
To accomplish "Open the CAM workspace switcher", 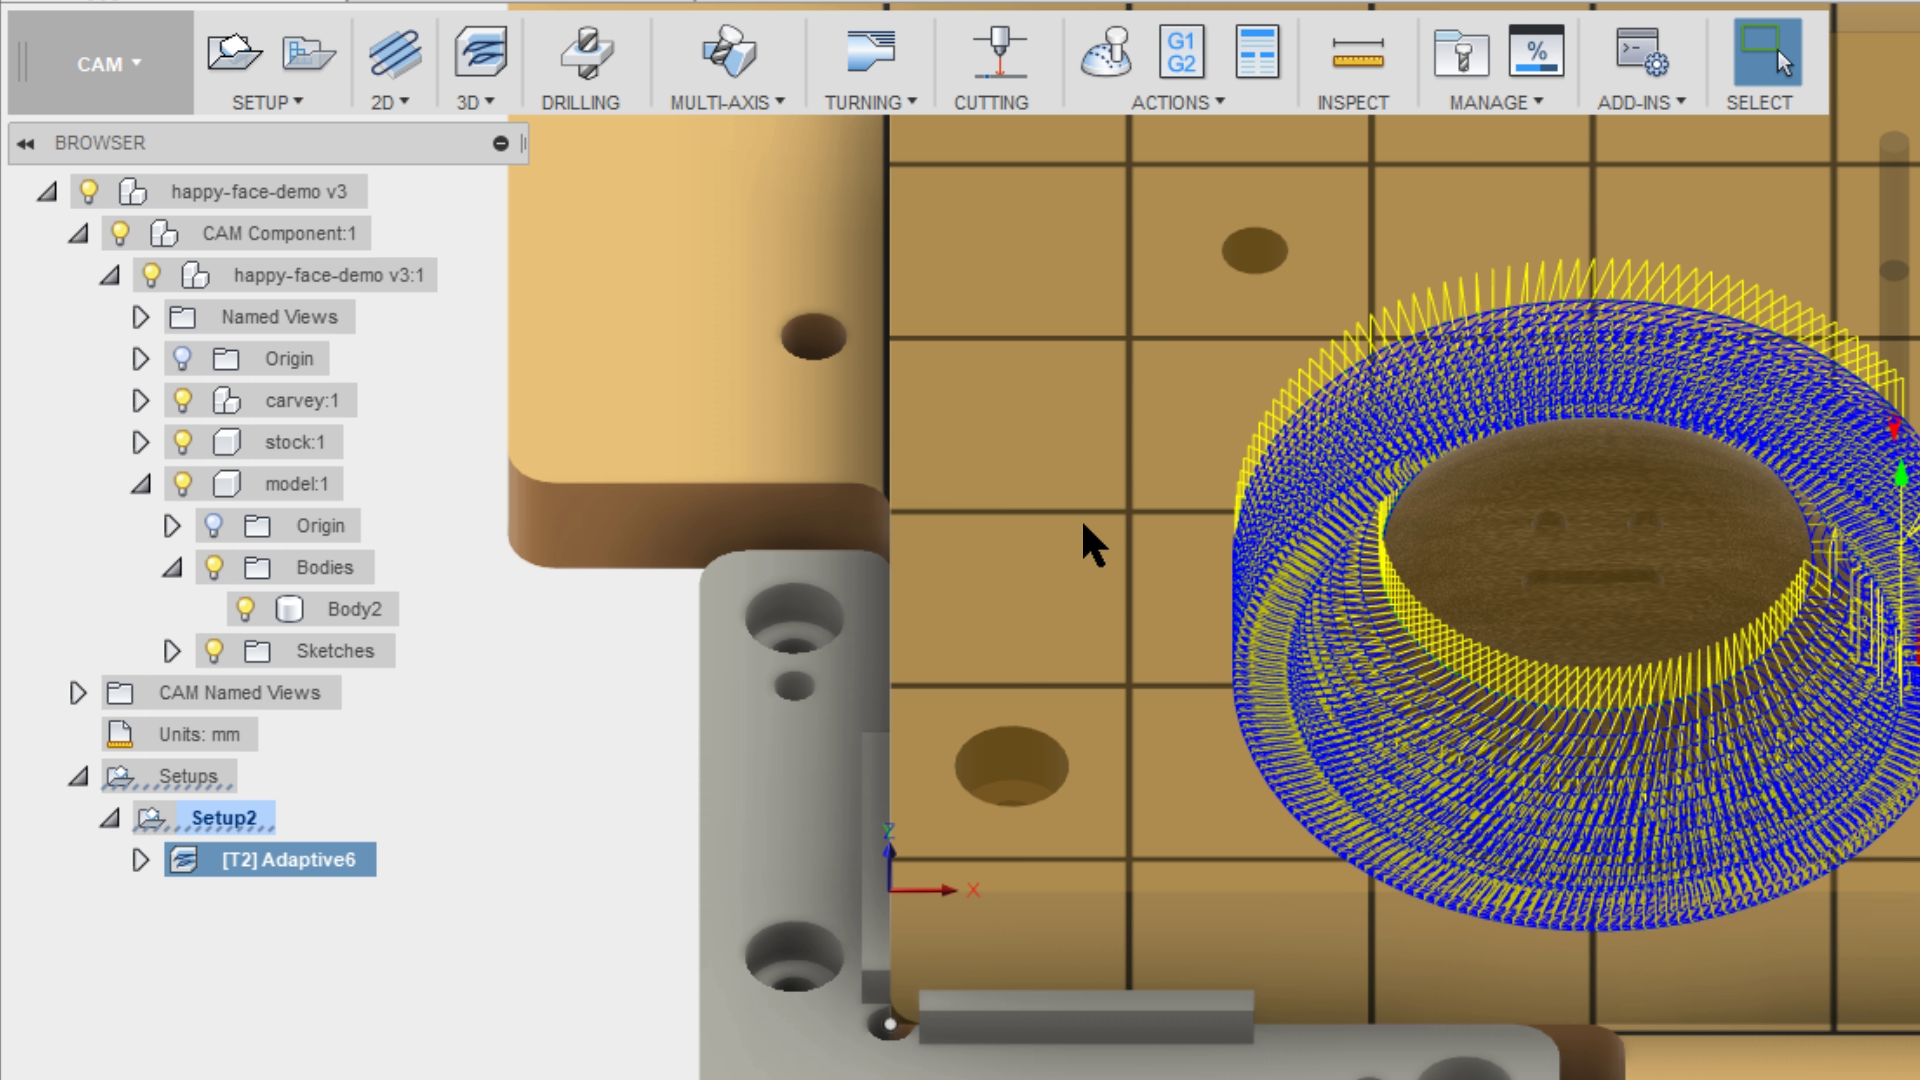I will (109, 63).
